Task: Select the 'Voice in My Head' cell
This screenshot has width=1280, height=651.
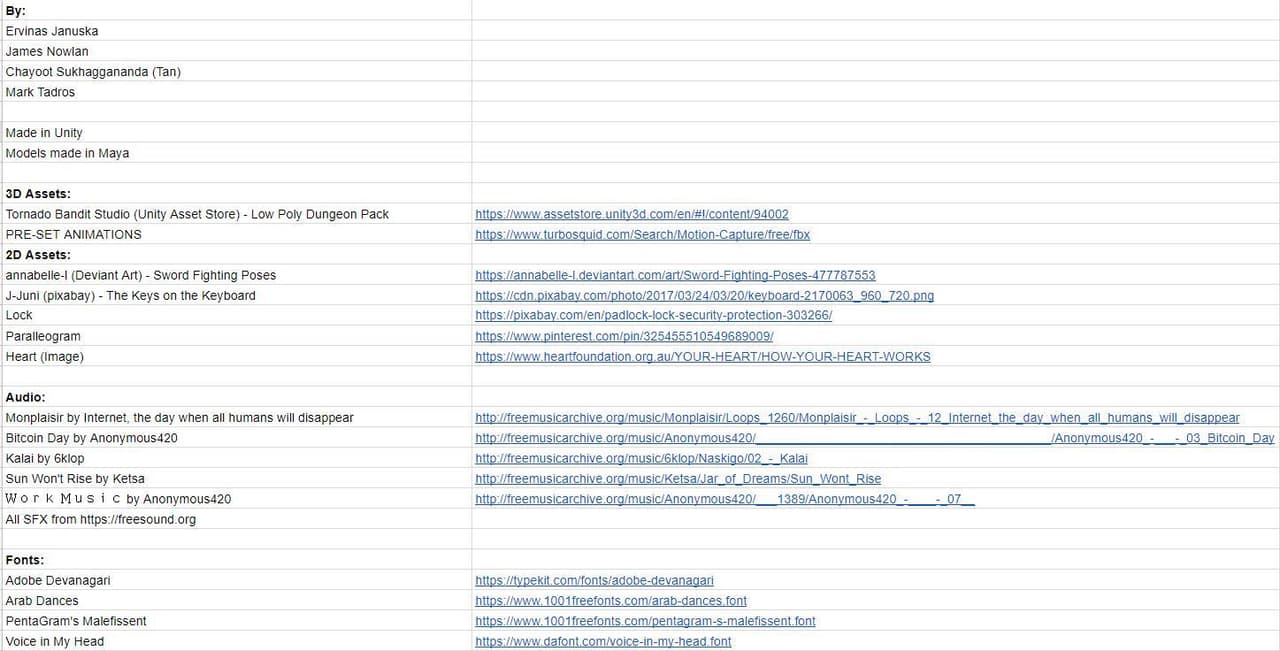Action: (236, 641)
